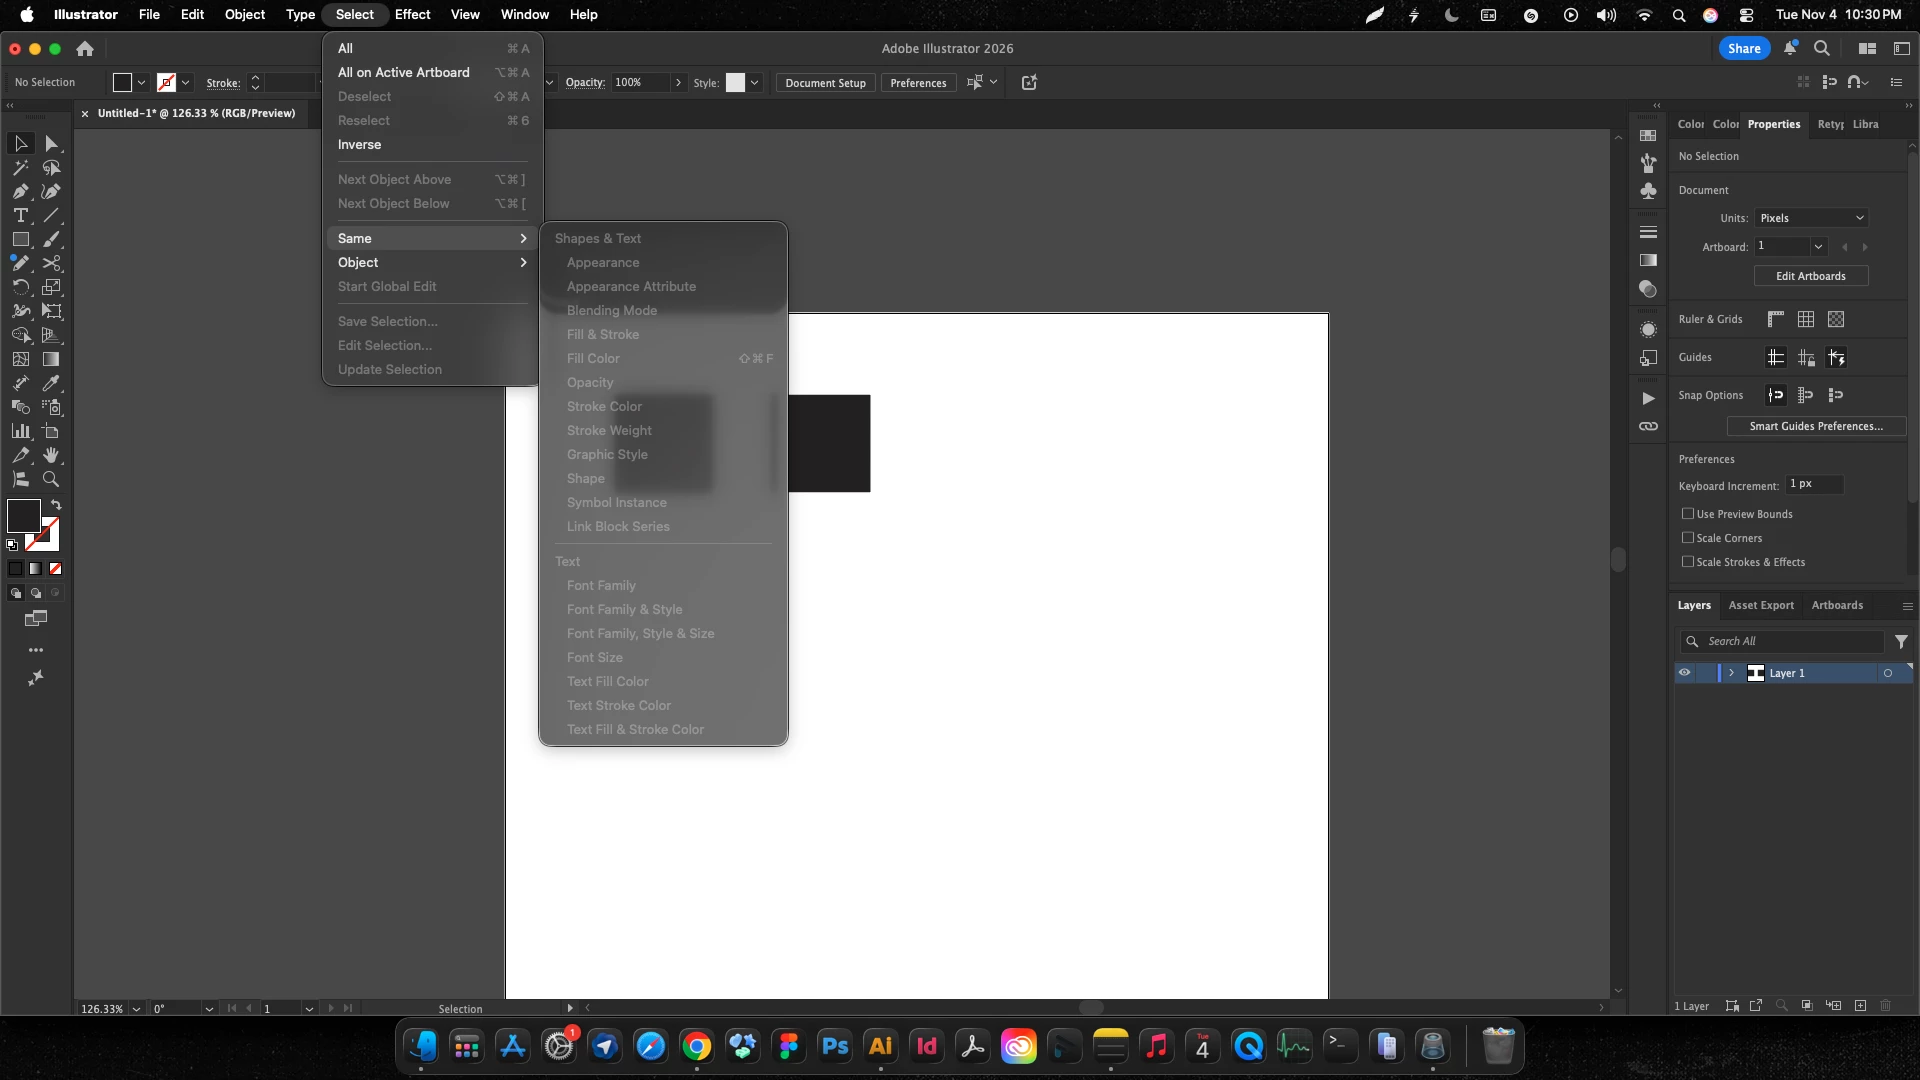Select the Rectangle tool in the toolbar

(20, 240)
